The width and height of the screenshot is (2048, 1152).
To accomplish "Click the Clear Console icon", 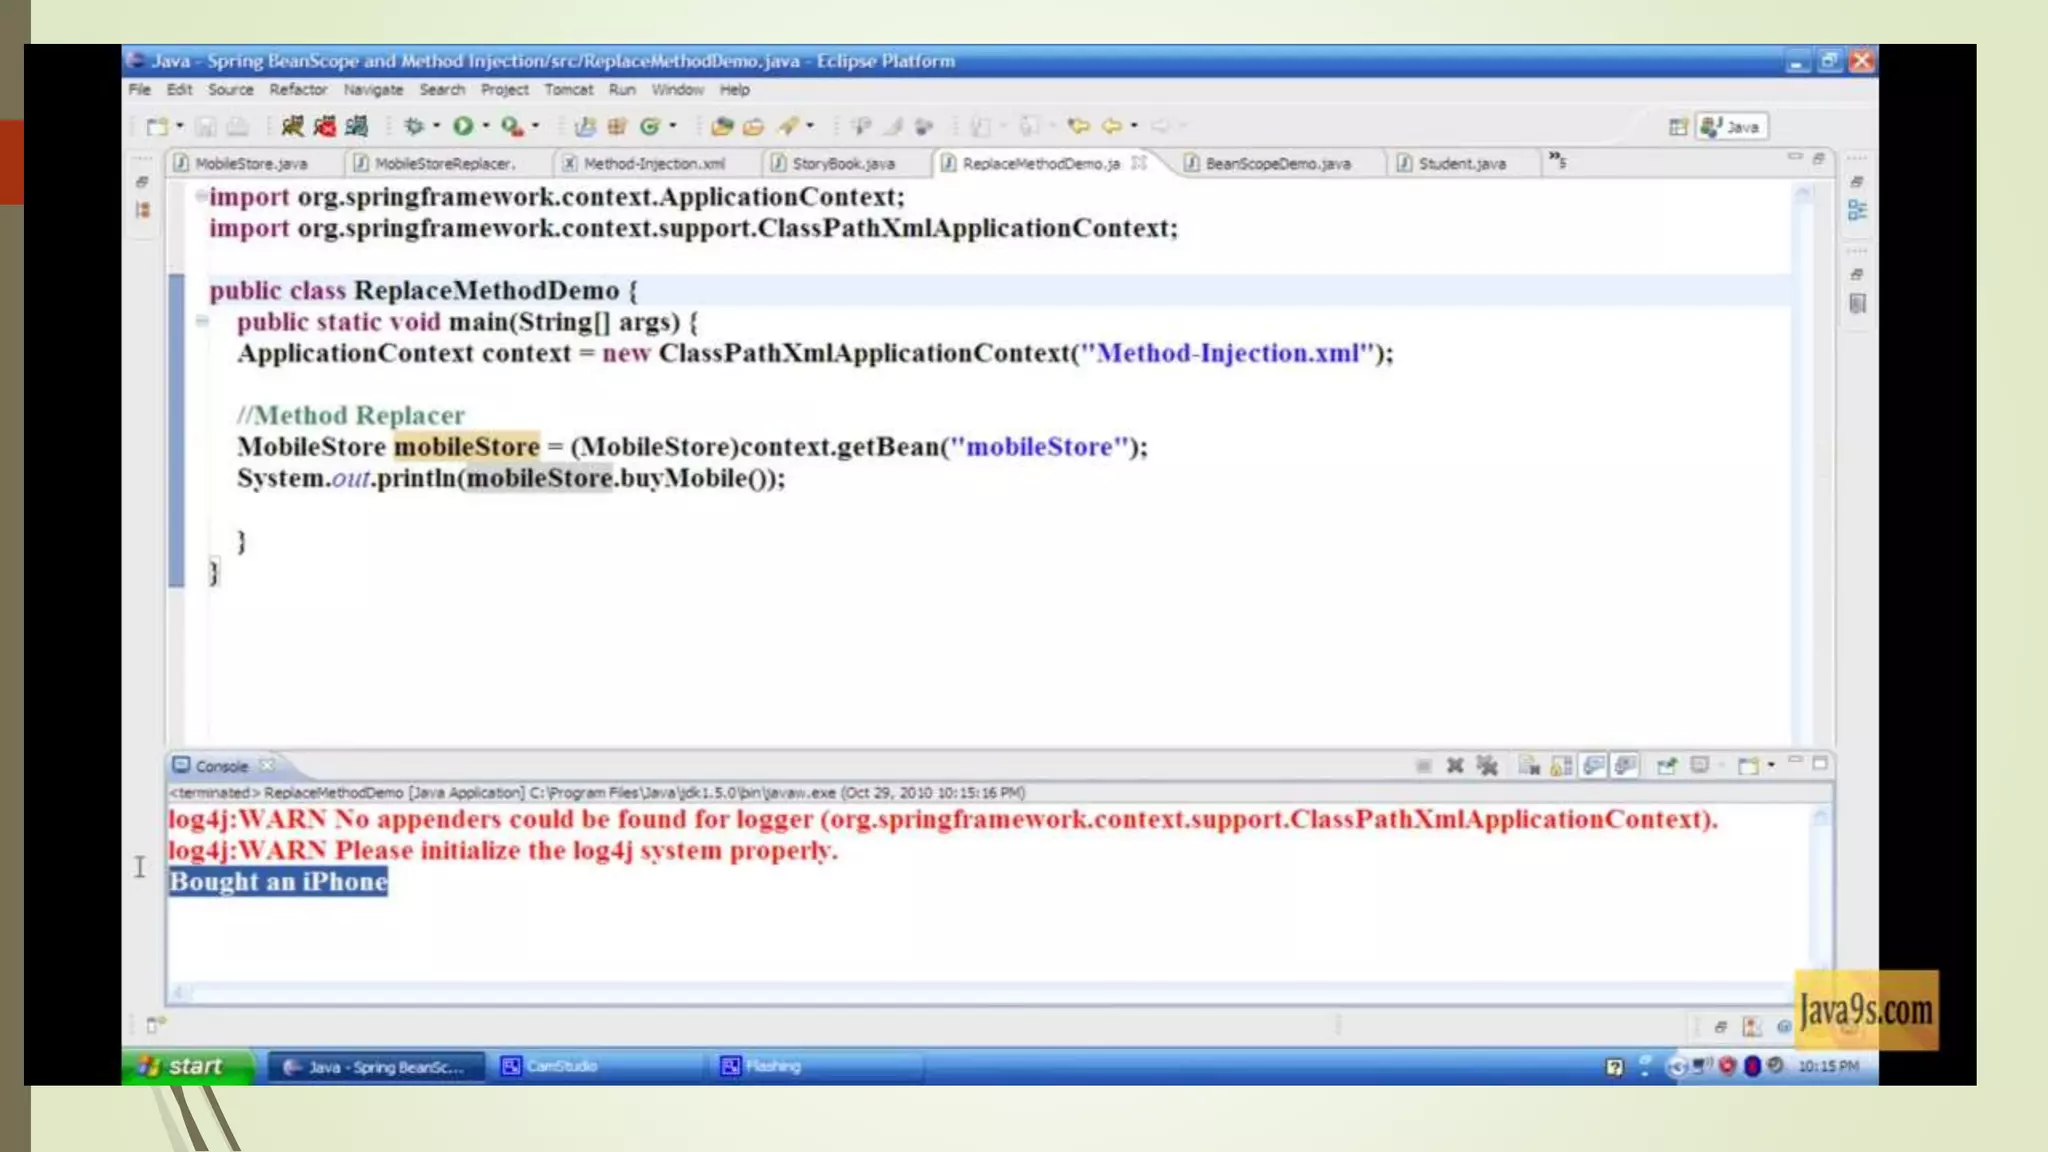I will coord(1528,766).
